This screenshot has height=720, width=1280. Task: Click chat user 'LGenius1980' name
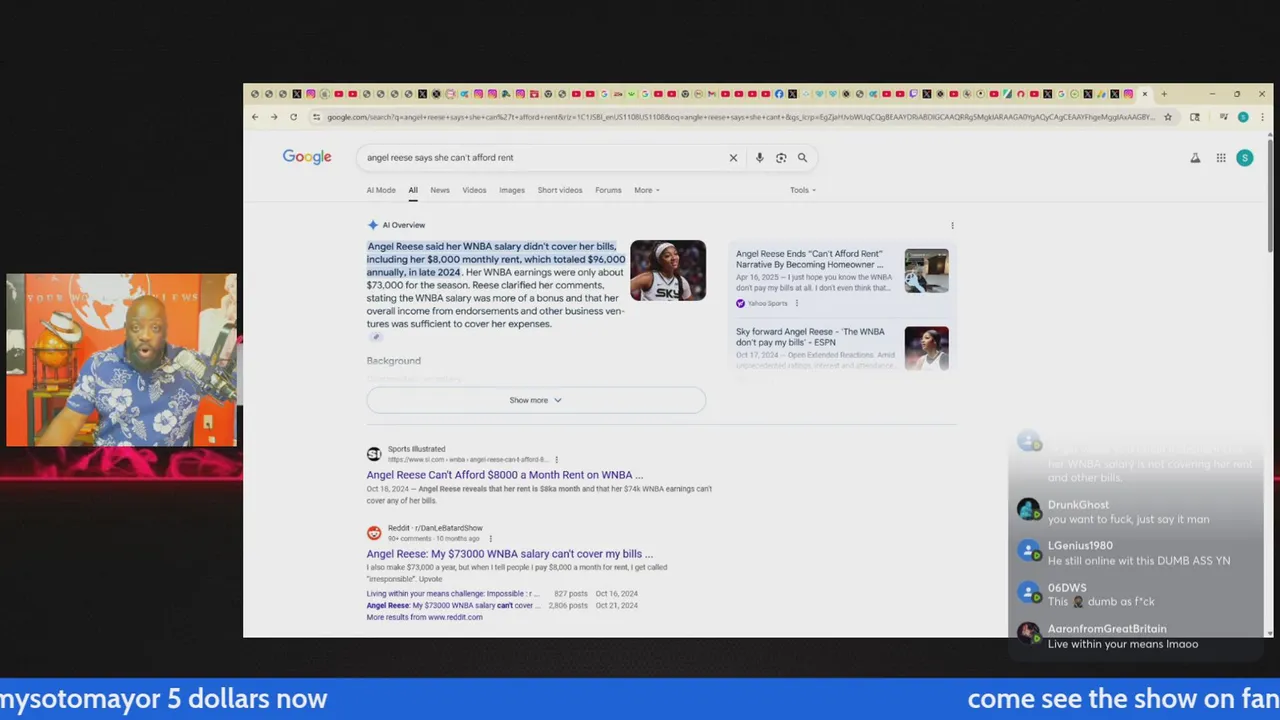tap(1080, 546)
